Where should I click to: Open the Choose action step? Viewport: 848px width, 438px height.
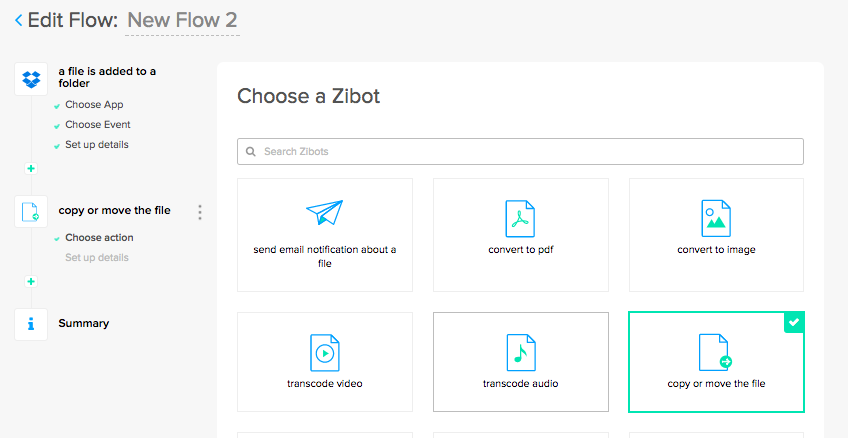tap(99, 238)
